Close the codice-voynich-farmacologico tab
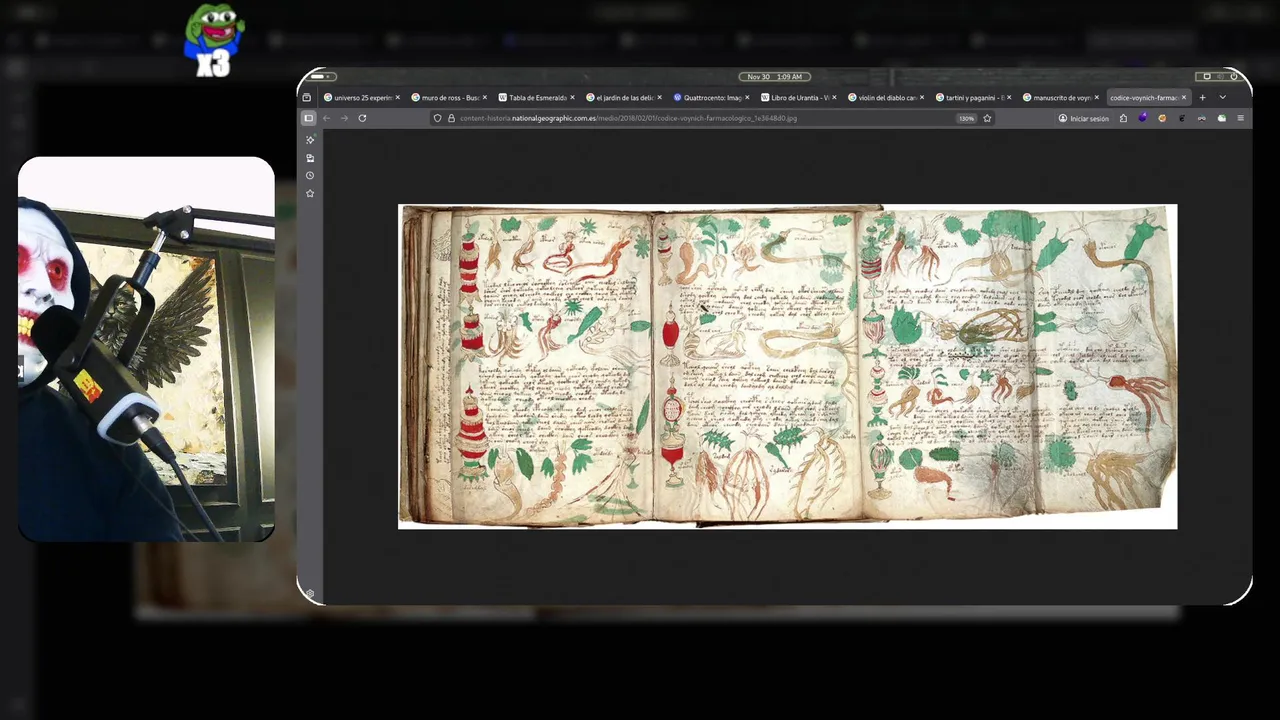Image resolution: width=1280 pixels, height=720 pixels. (x=1184, y=98)
